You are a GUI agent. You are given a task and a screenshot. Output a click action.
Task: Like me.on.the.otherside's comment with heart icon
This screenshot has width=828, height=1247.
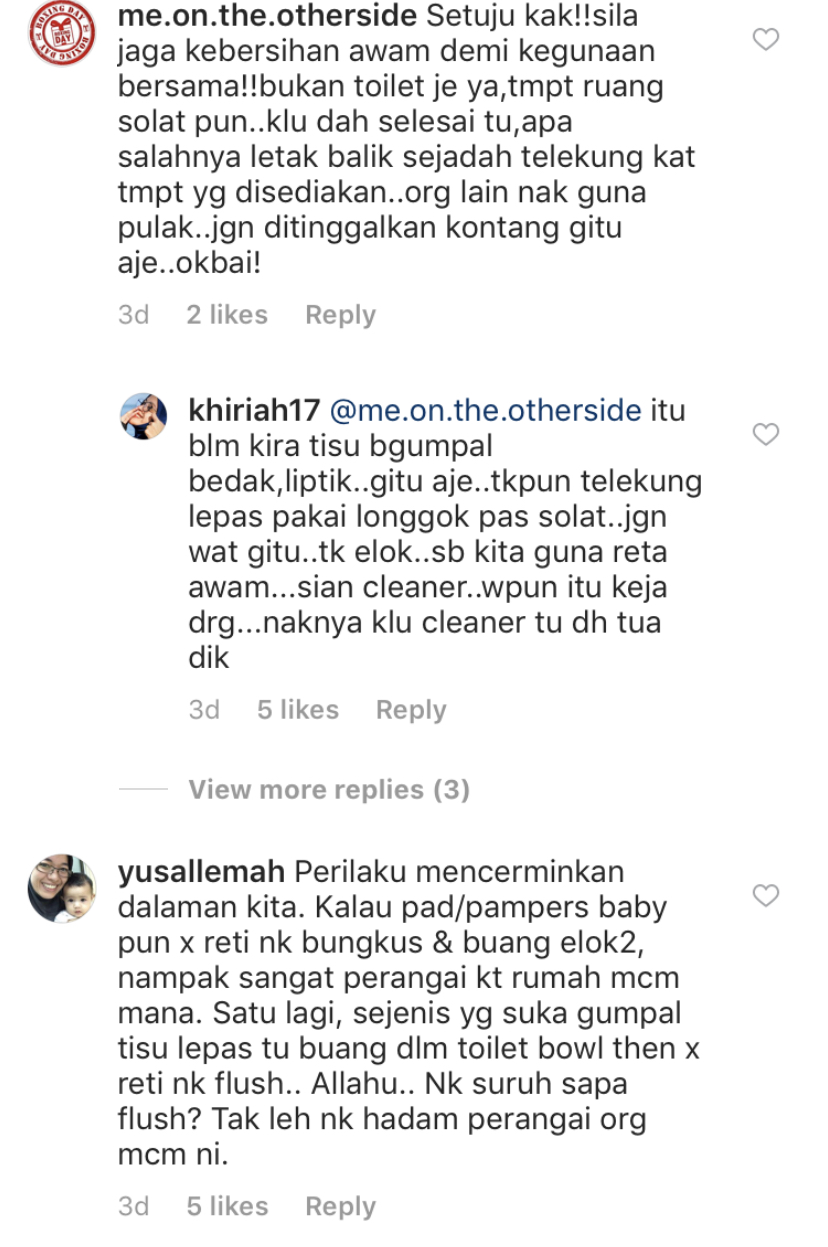click(765, 40)
